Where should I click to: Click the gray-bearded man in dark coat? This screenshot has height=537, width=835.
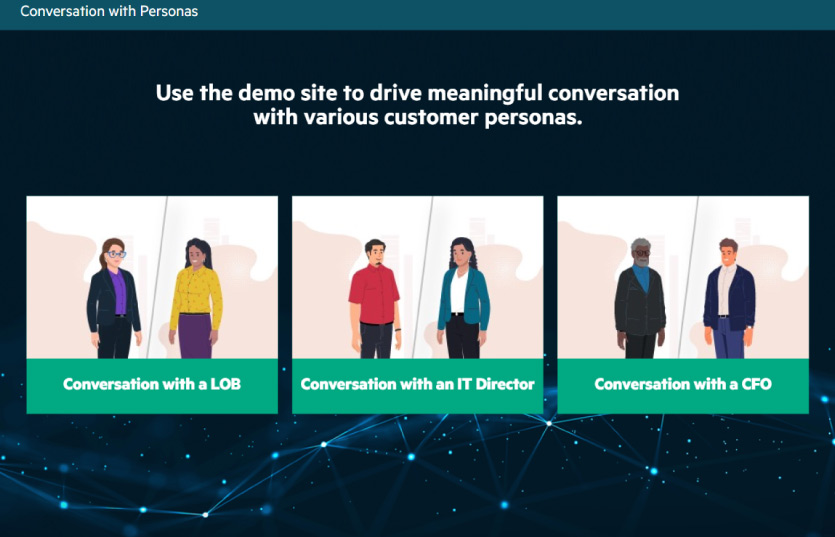[639, 297]
